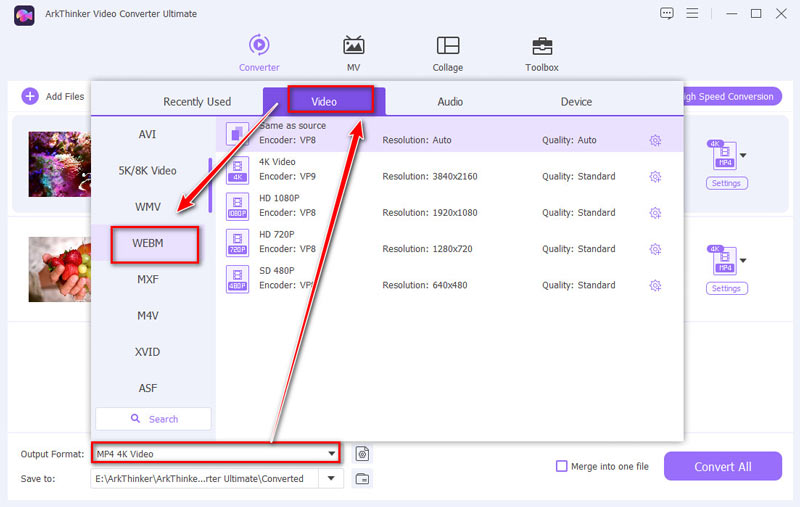Select the 1080P preset icon
800x507 pixels.
(237, 206)
